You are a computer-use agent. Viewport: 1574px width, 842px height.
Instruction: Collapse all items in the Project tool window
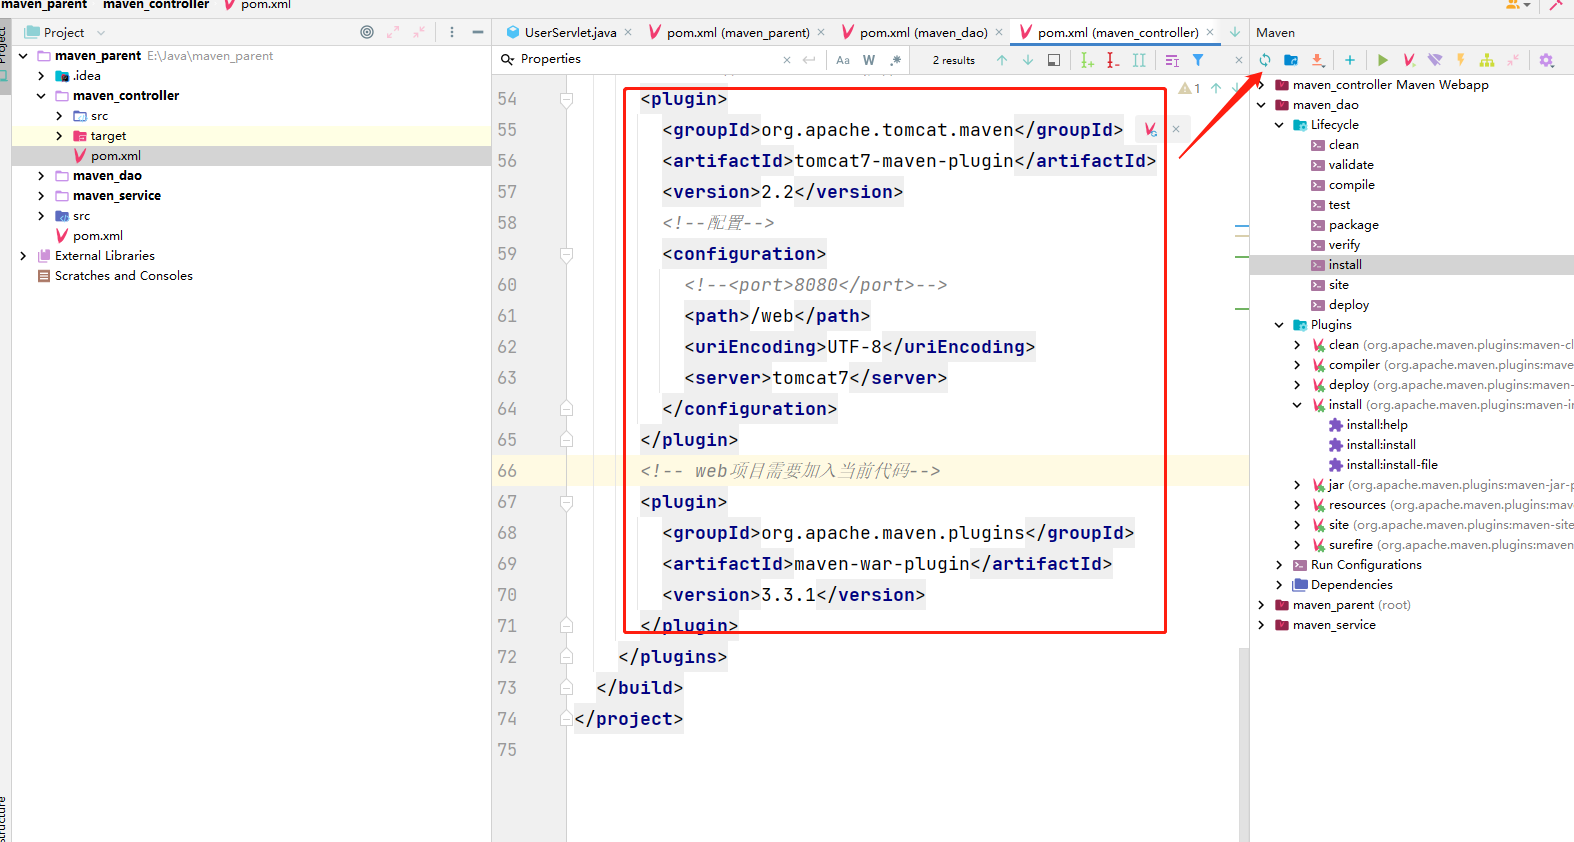click(419, 32)
